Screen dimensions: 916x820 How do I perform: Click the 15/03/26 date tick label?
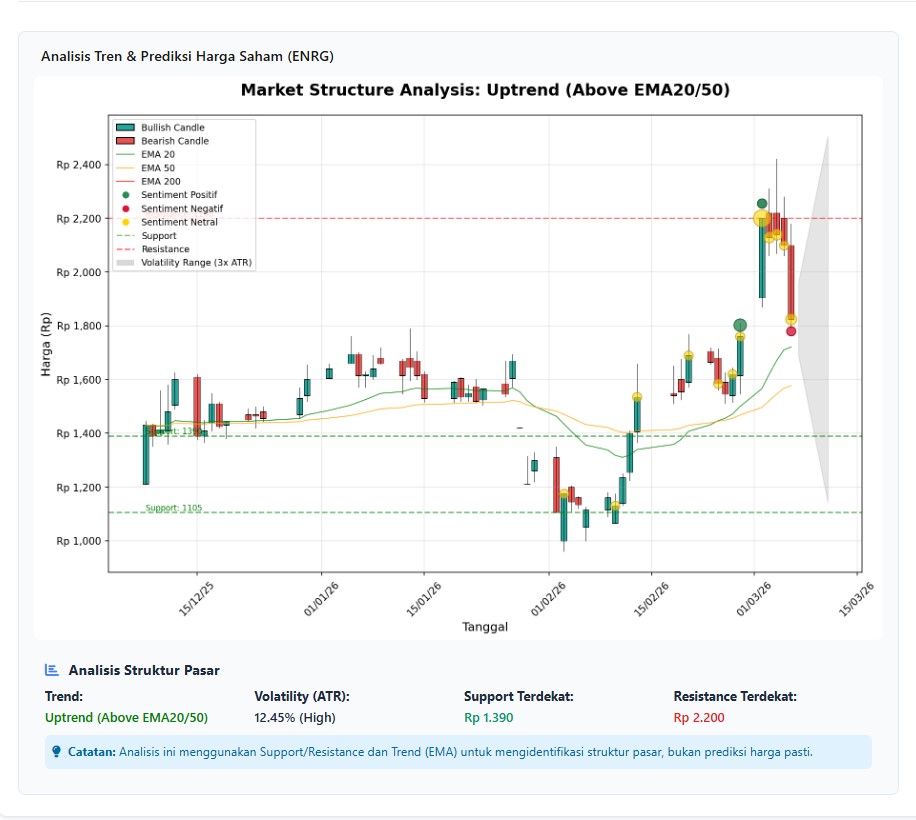[856, 599]
